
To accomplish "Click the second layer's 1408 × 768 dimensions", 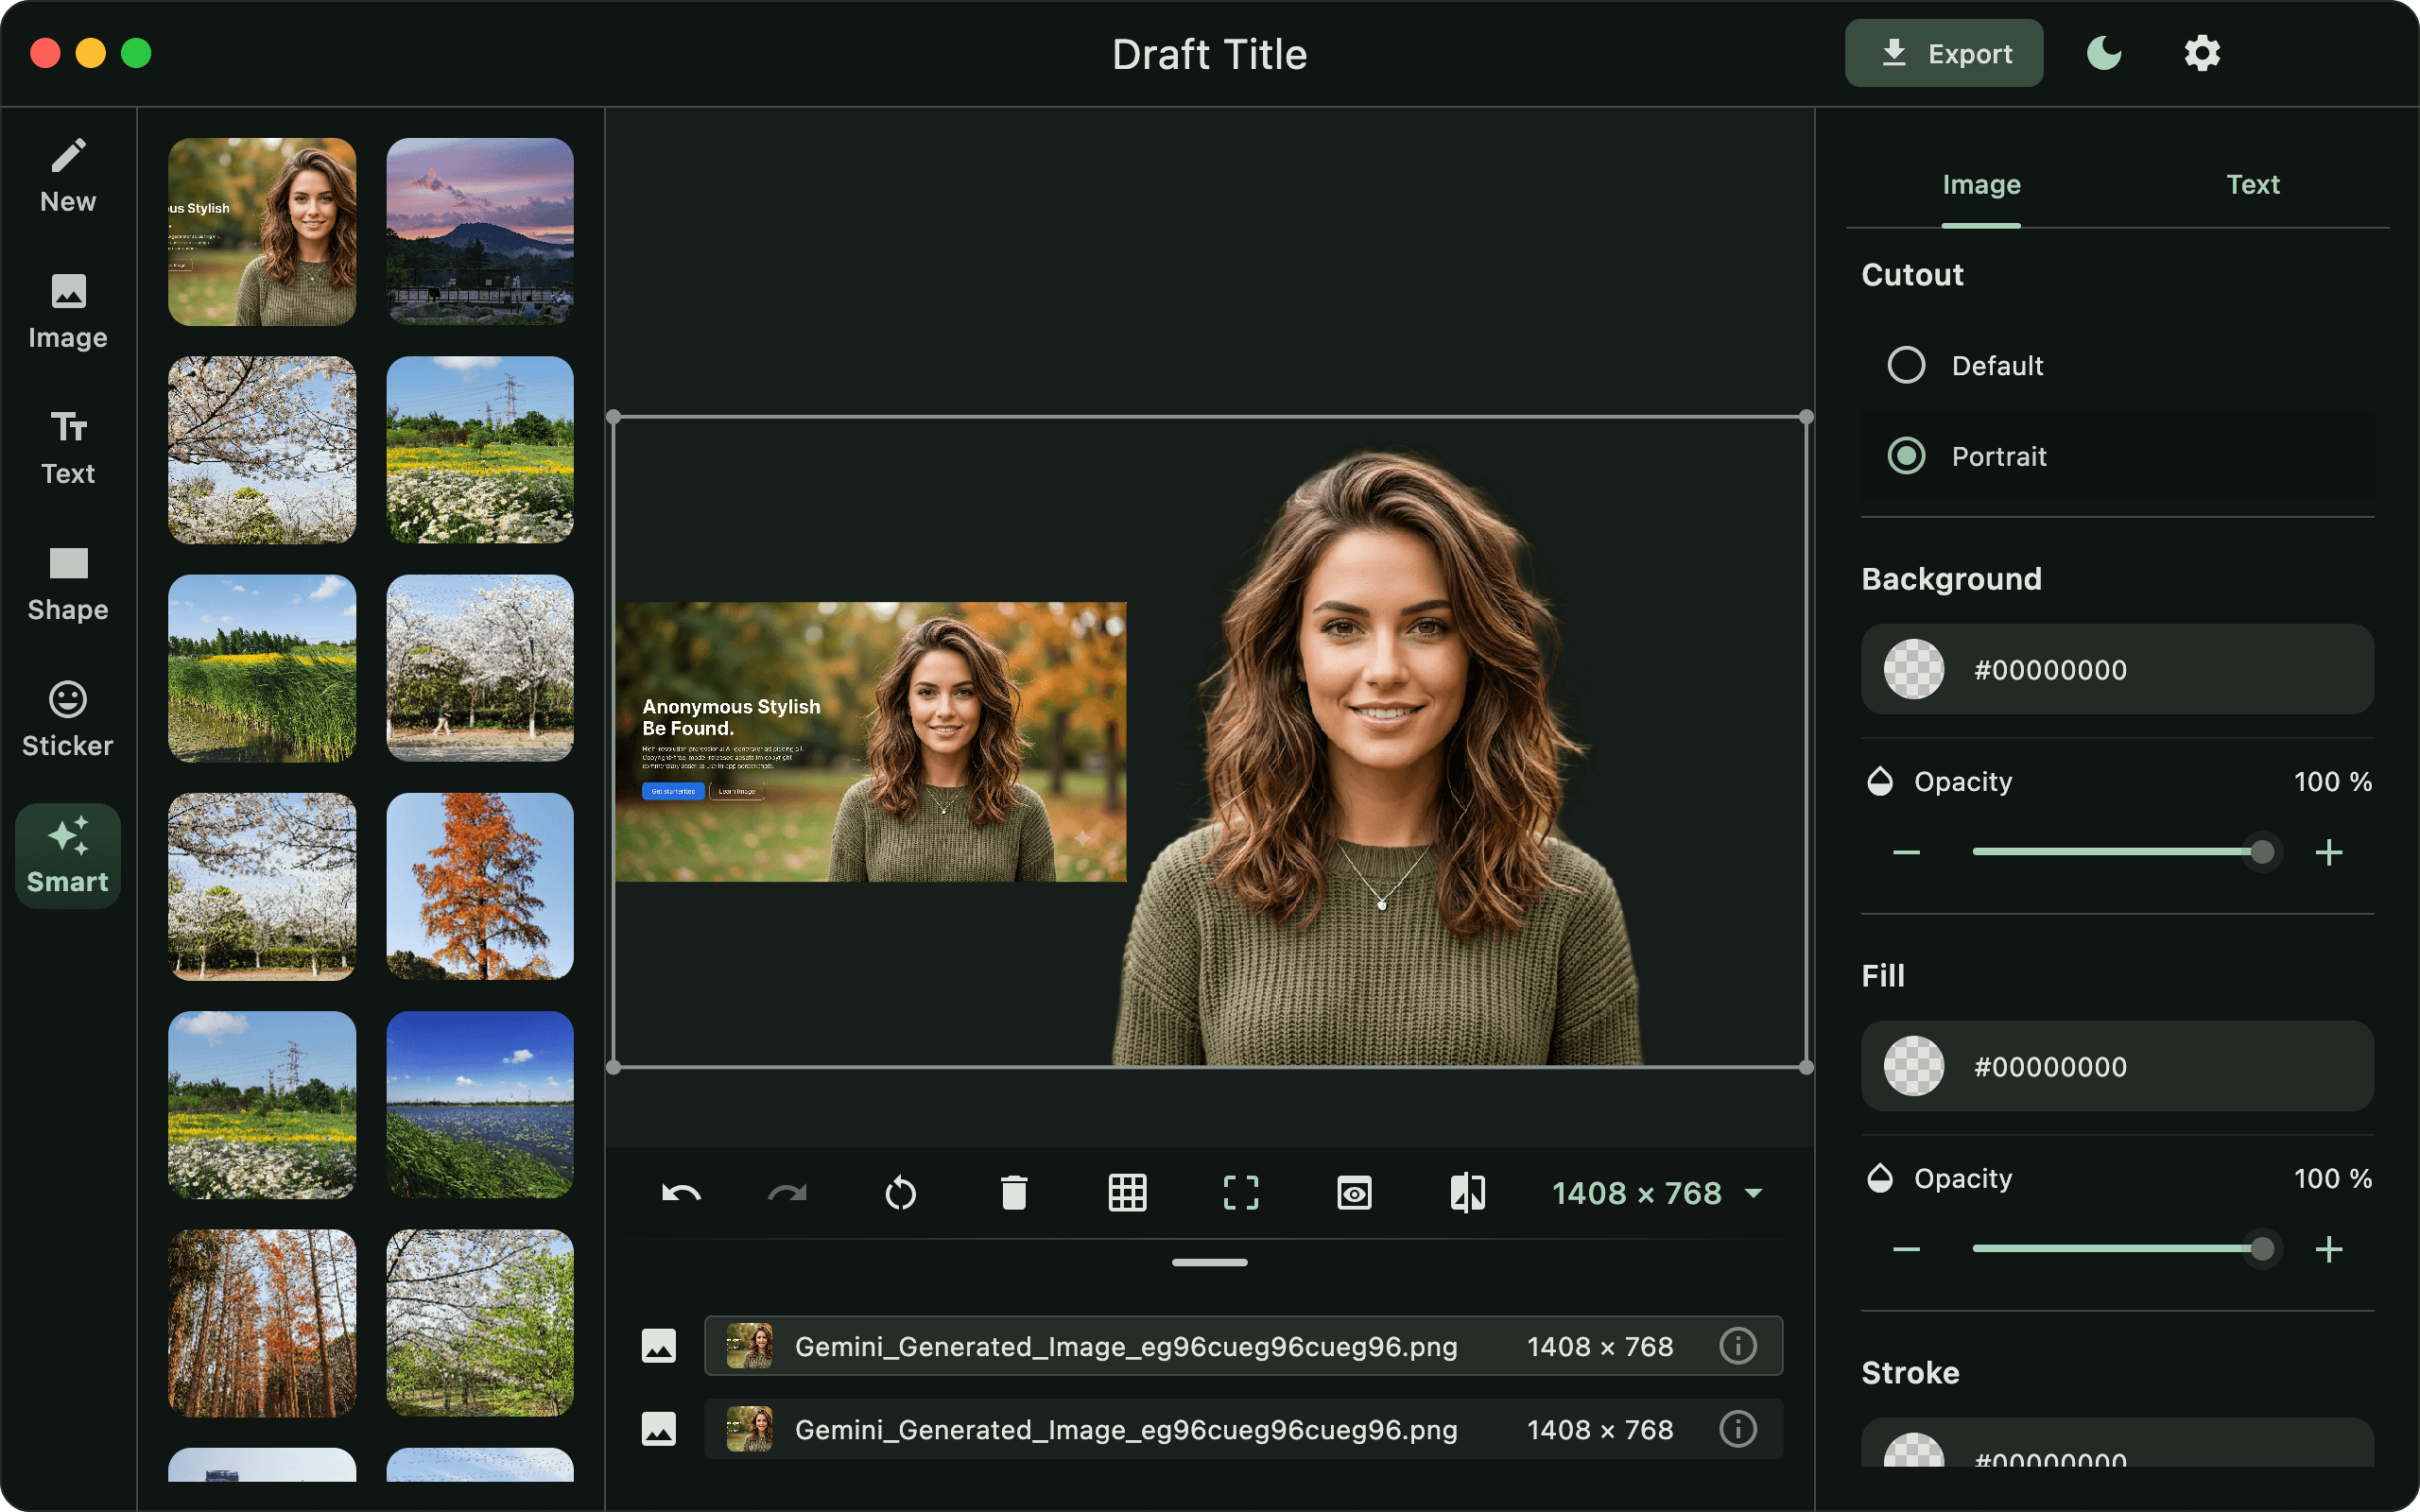I will pos(1600,1430).
